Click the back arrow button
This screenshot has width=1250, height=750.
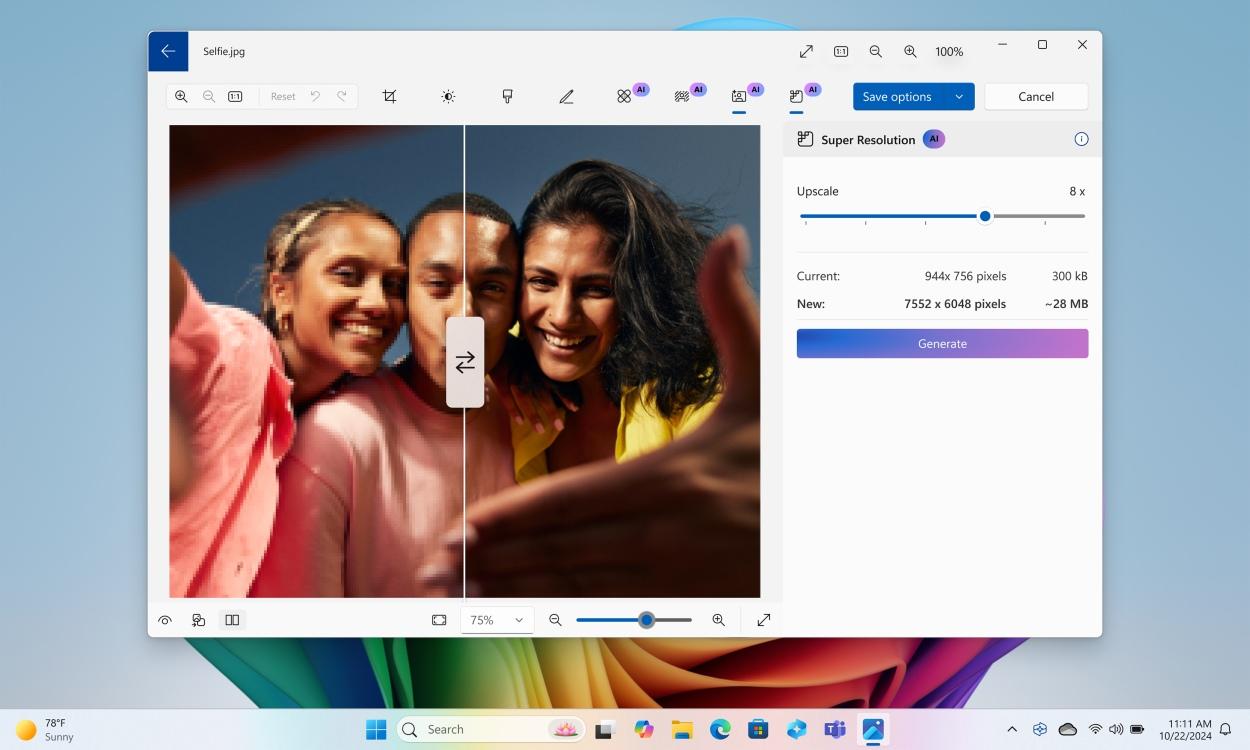pyautogui.click(x=168, y=51)
